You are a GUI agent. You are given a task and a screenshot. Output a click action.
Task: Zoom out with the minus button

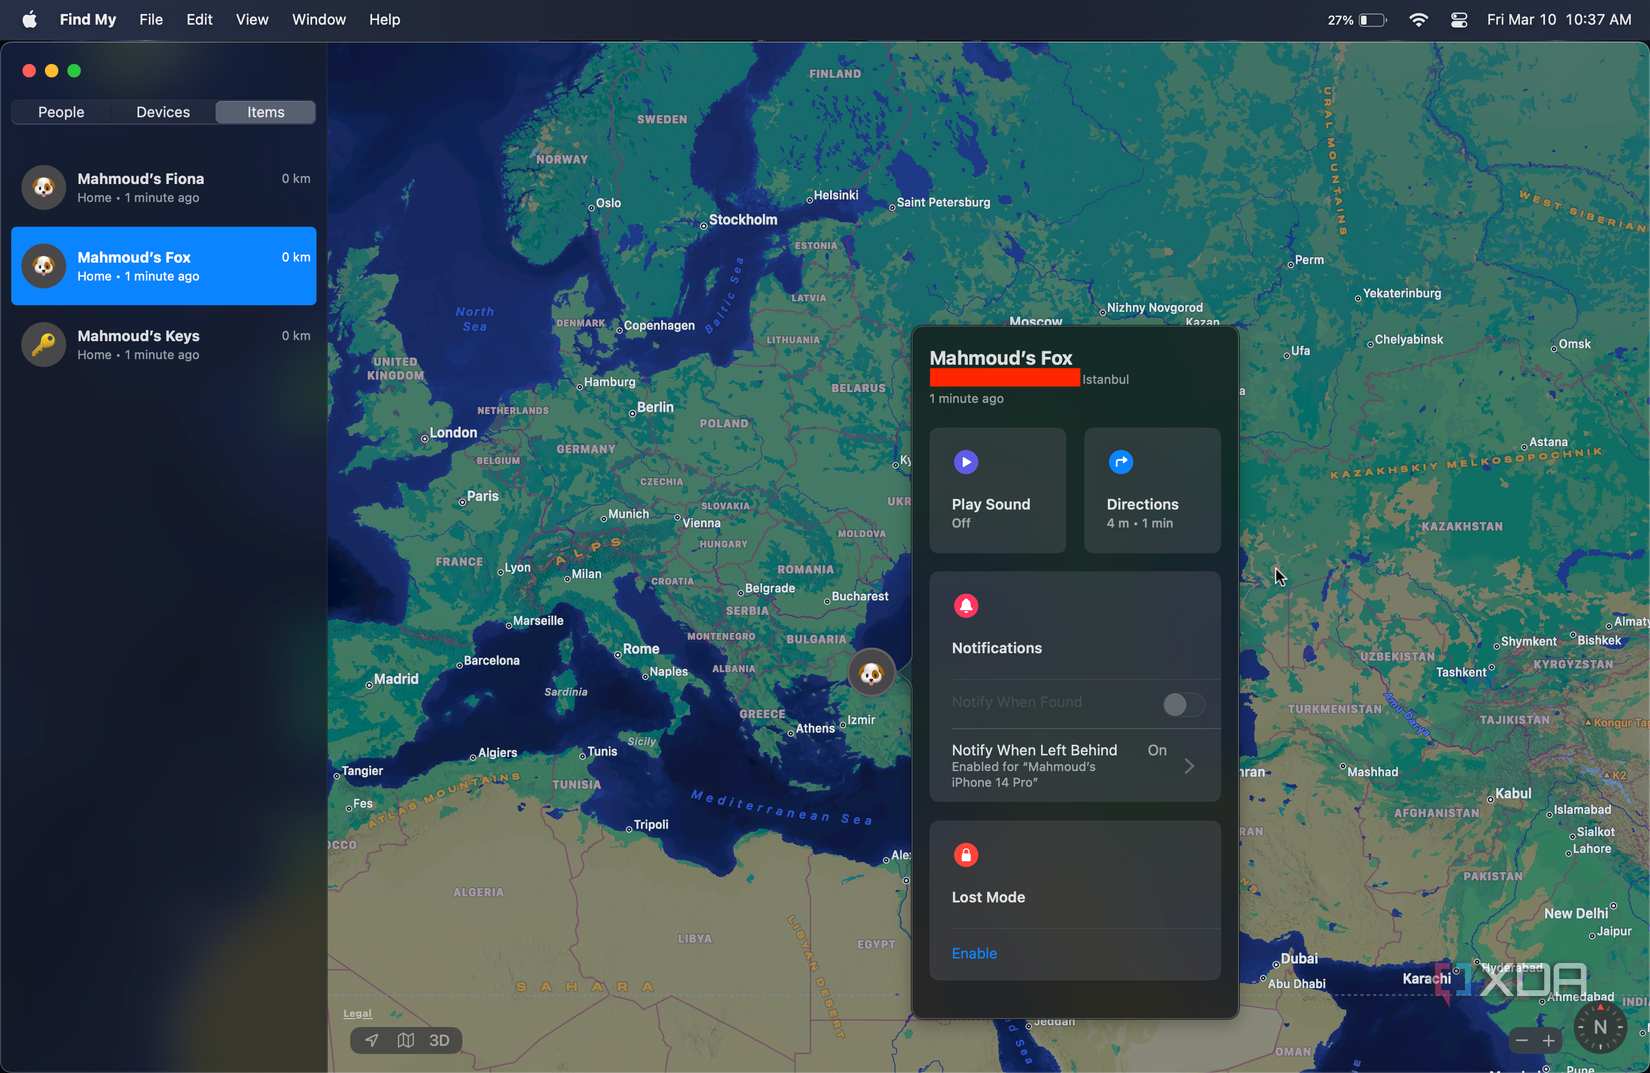1521,1041
